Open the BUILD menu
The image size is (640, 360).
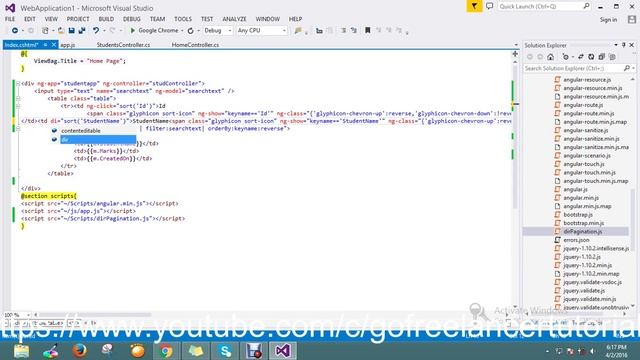coord(106,19)
